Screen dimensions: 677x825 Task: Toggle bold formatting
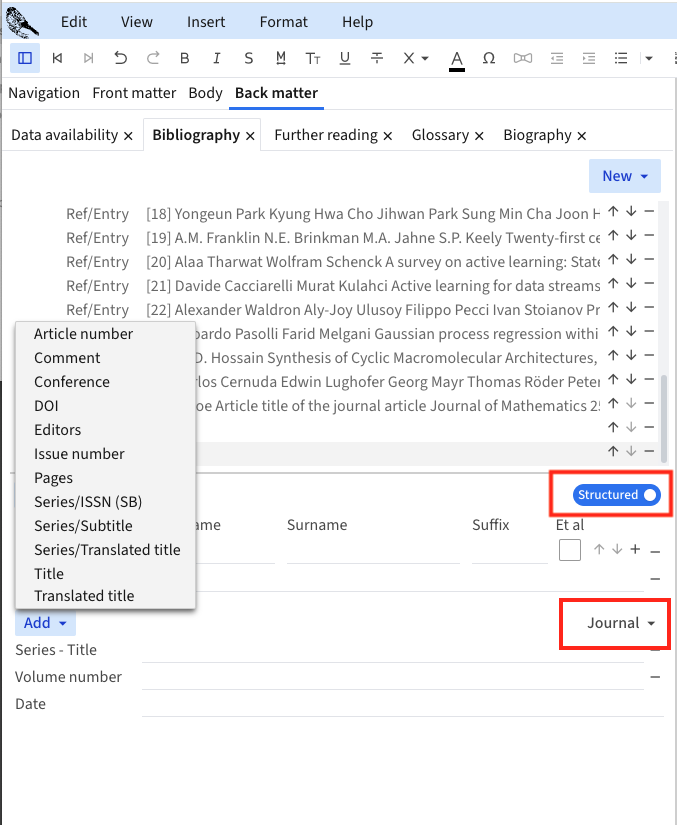click(185, 58)
